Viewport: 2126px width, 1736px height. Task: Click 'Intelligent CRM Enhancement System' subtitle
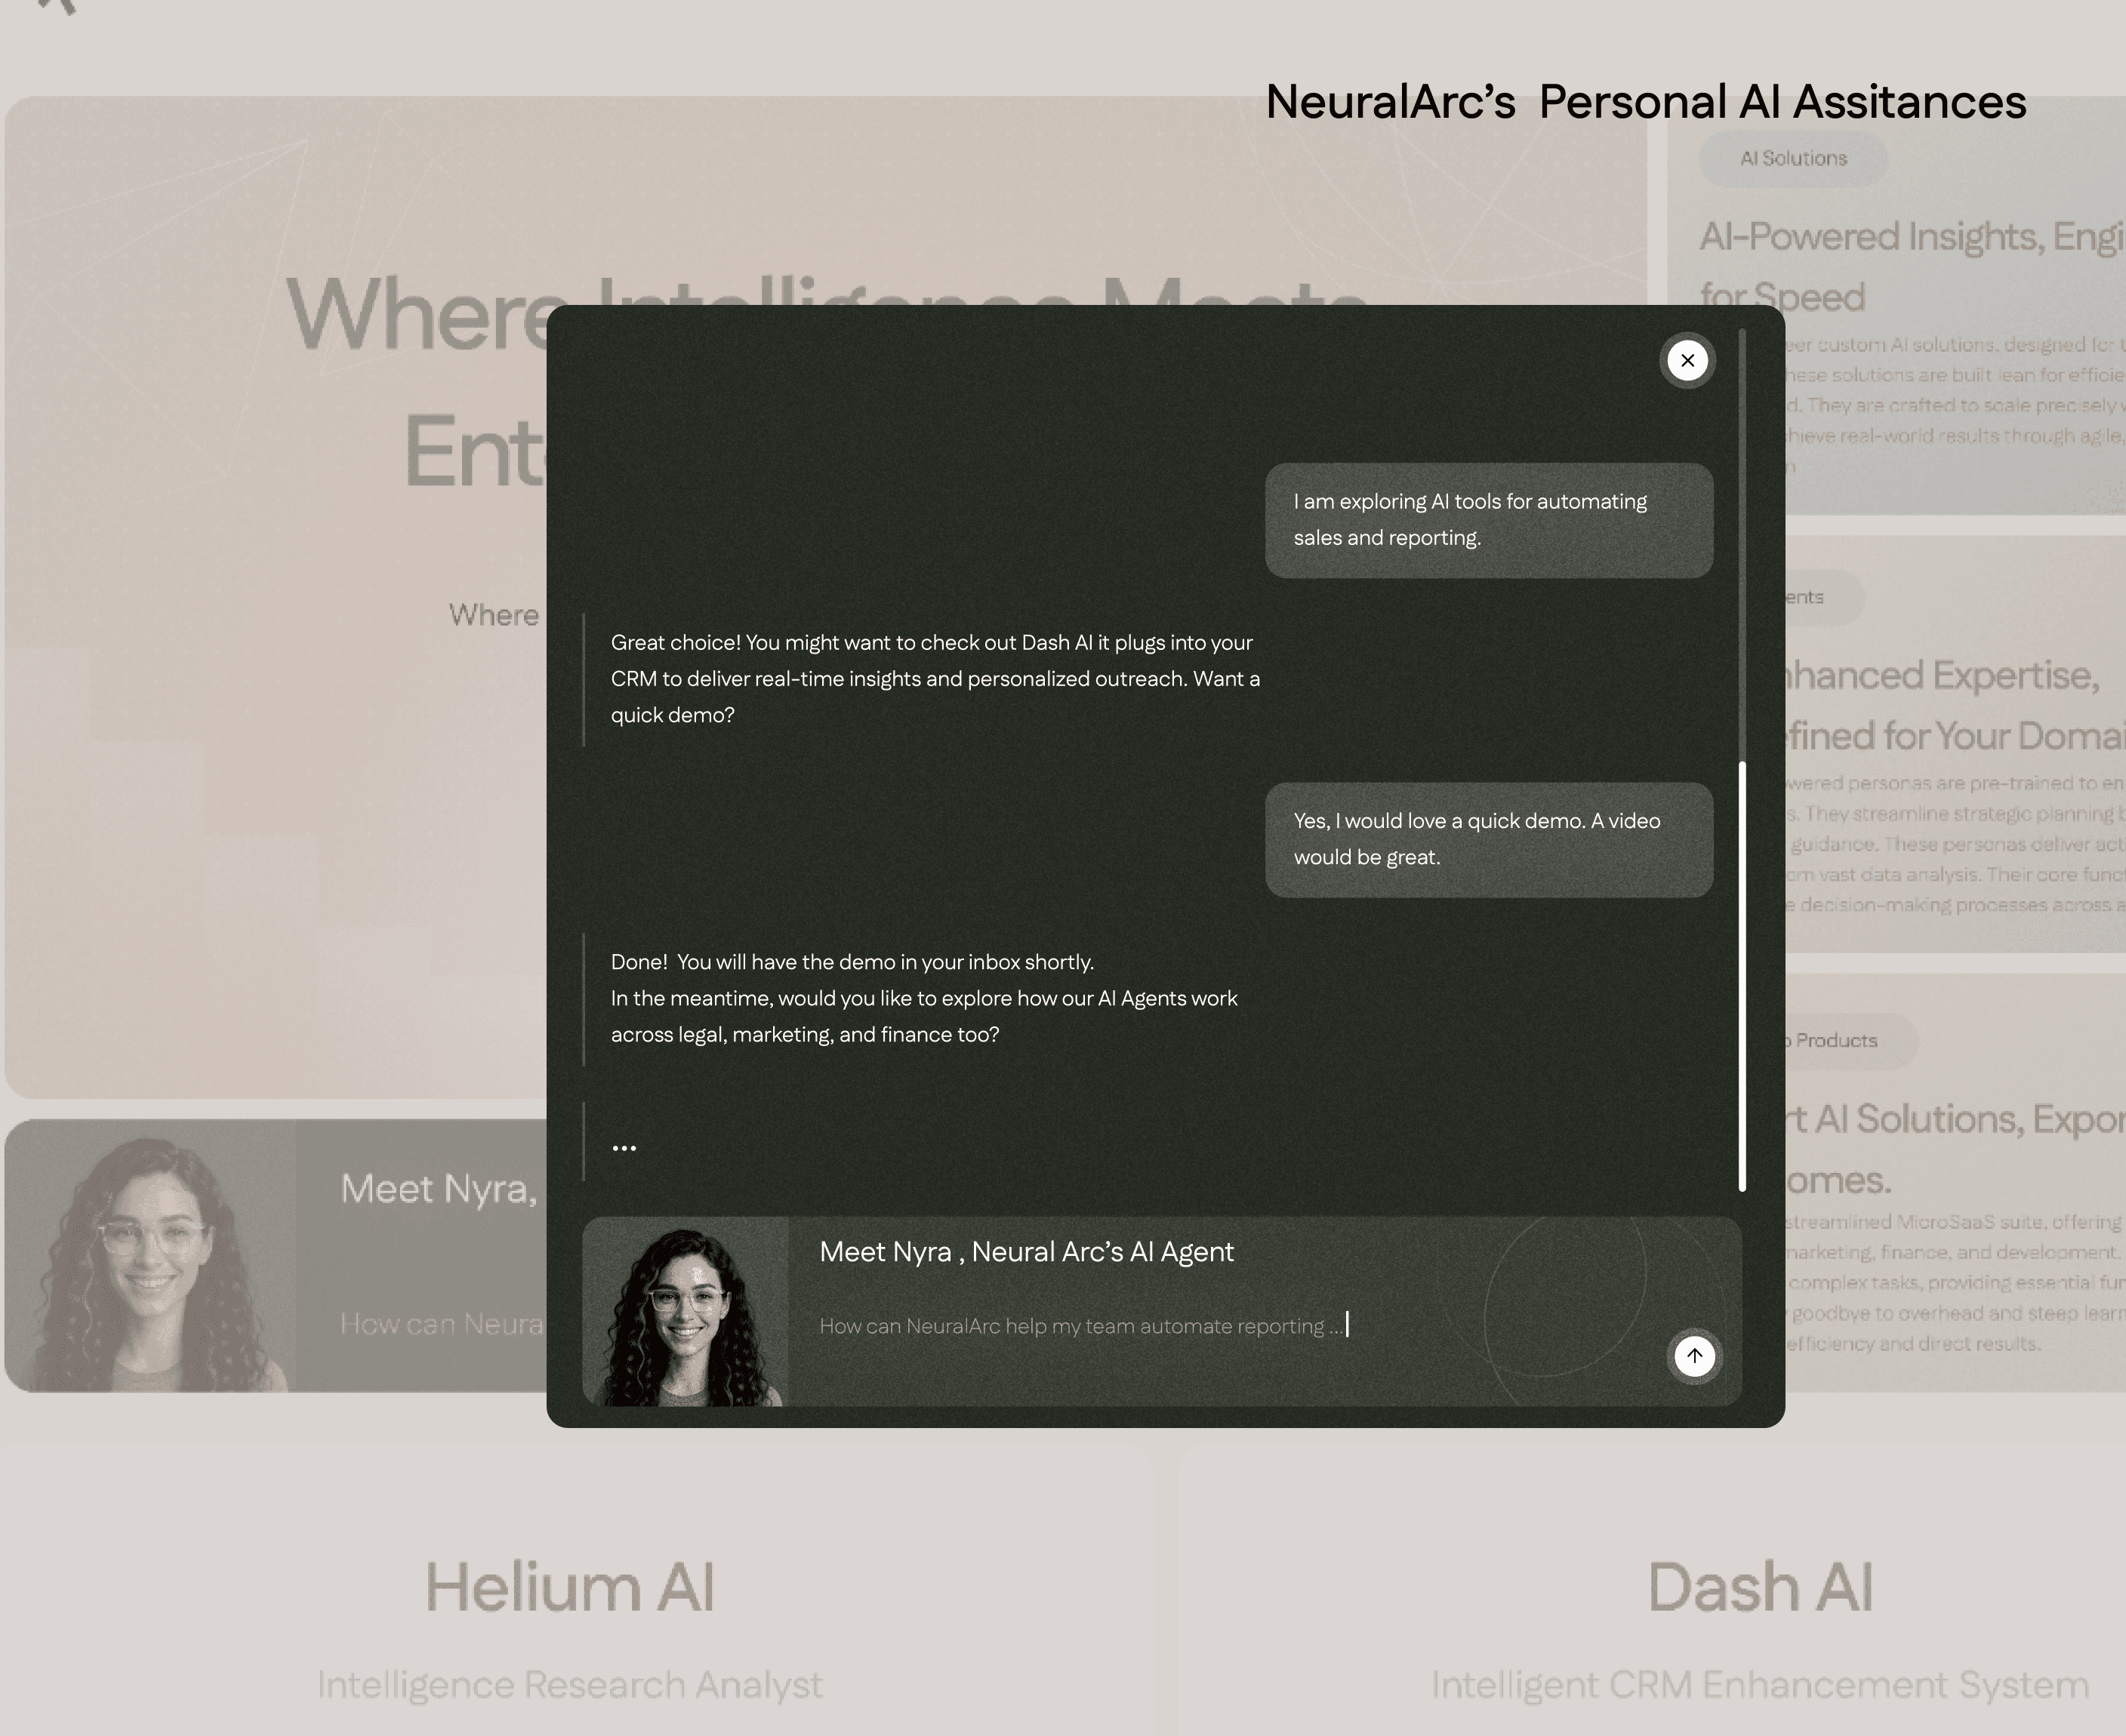tap(1759, 1685)
